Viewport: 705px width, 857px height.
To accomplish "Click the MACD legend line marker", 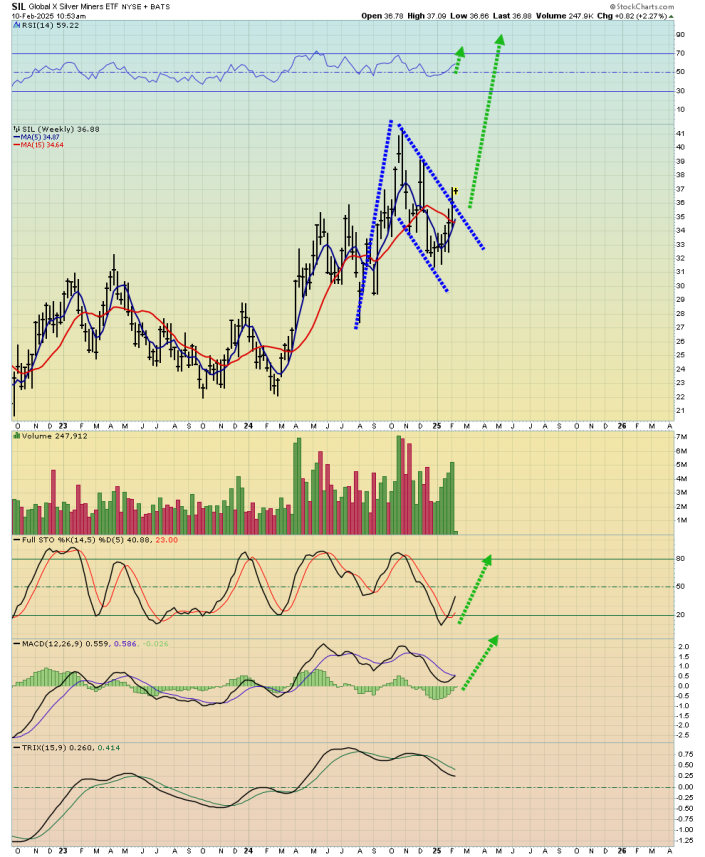I will click(x=17, y=644).
